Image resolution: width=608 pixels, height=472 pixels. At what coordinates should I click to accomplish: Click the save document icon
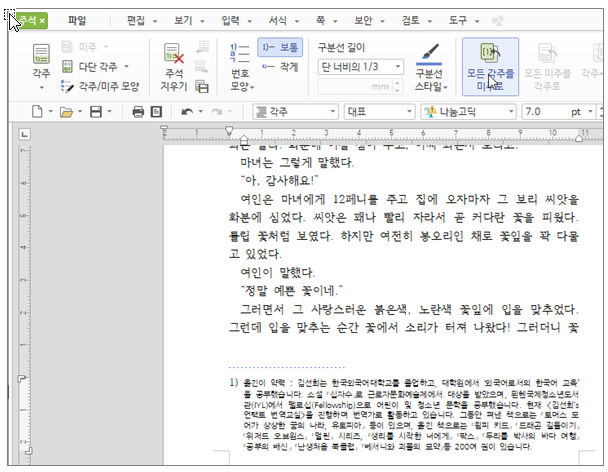coord(96,112)
